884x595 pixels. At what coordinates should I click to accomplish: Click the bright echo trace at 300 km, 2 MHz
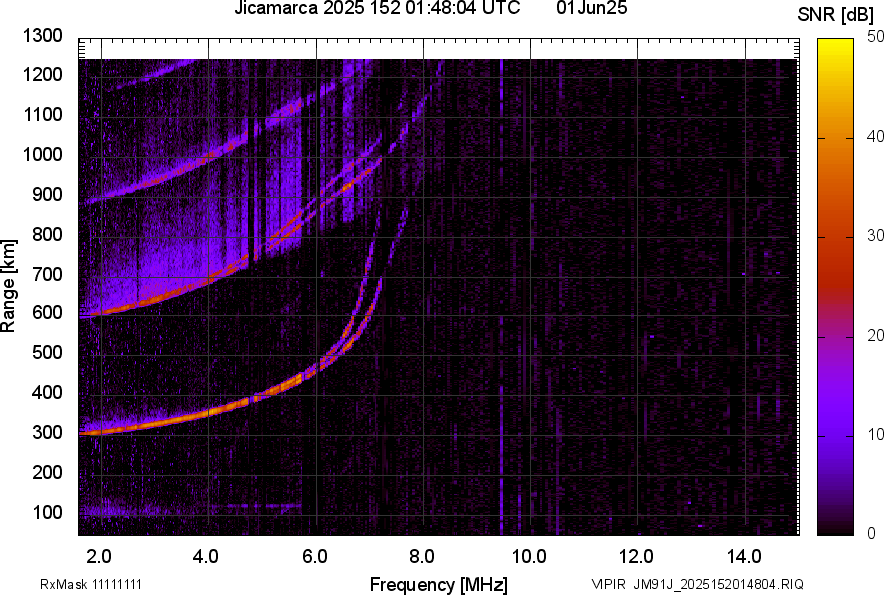(101, 432)
